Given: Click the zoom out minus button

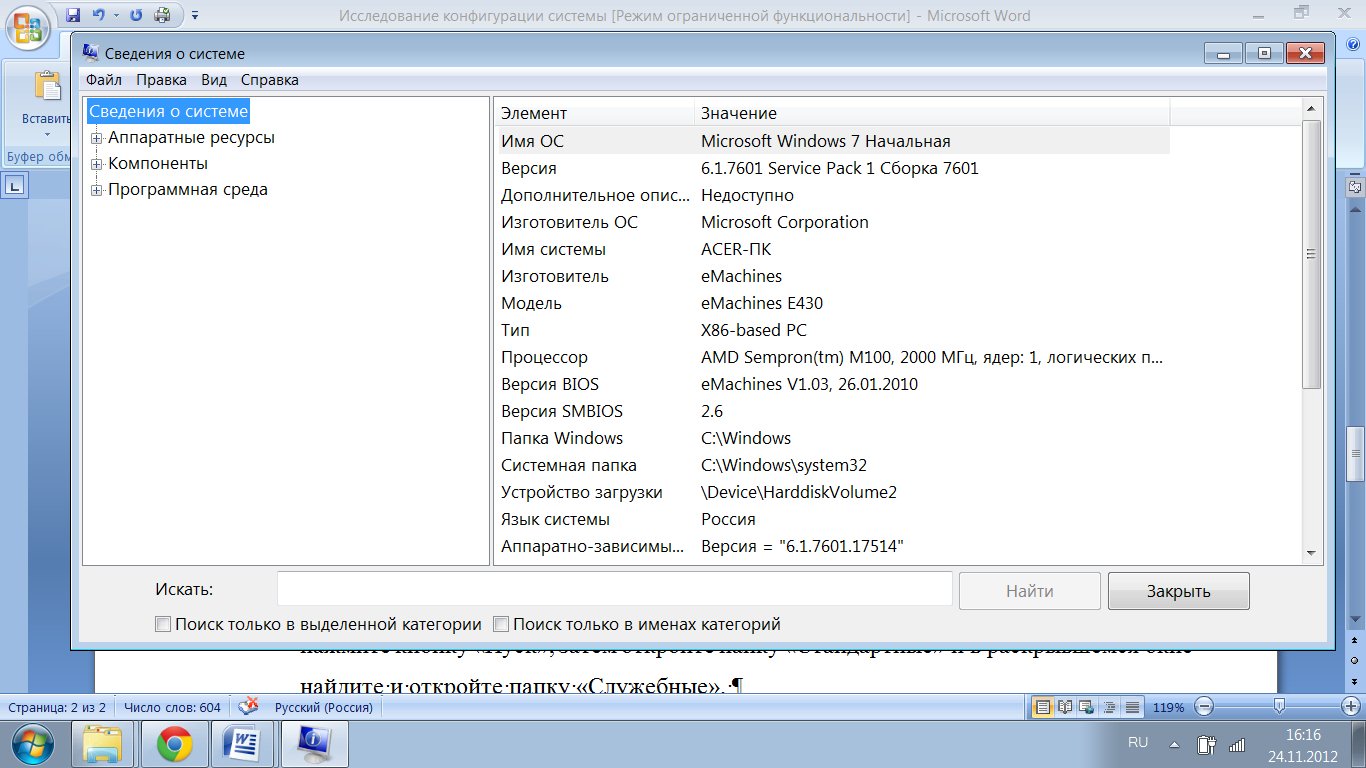Looking at the screenshot, I should (1205, 707).
